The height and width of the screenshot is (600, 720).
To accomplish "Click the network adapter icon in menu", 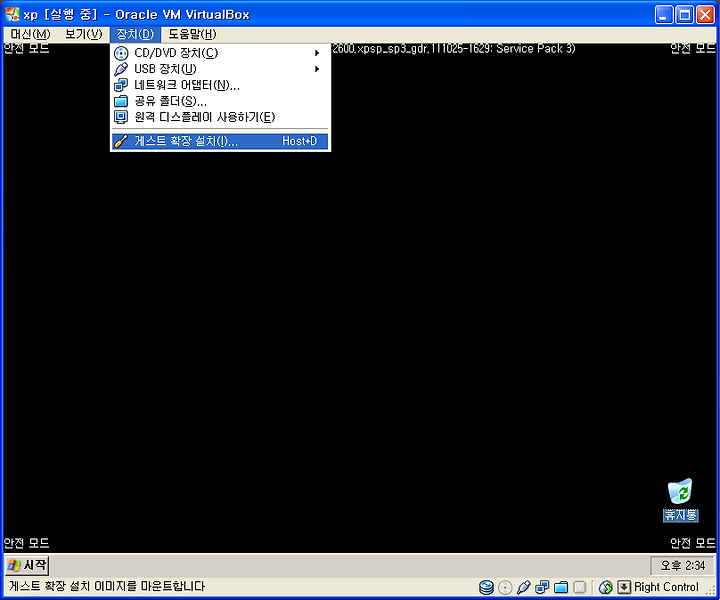I will coord(121,85).
